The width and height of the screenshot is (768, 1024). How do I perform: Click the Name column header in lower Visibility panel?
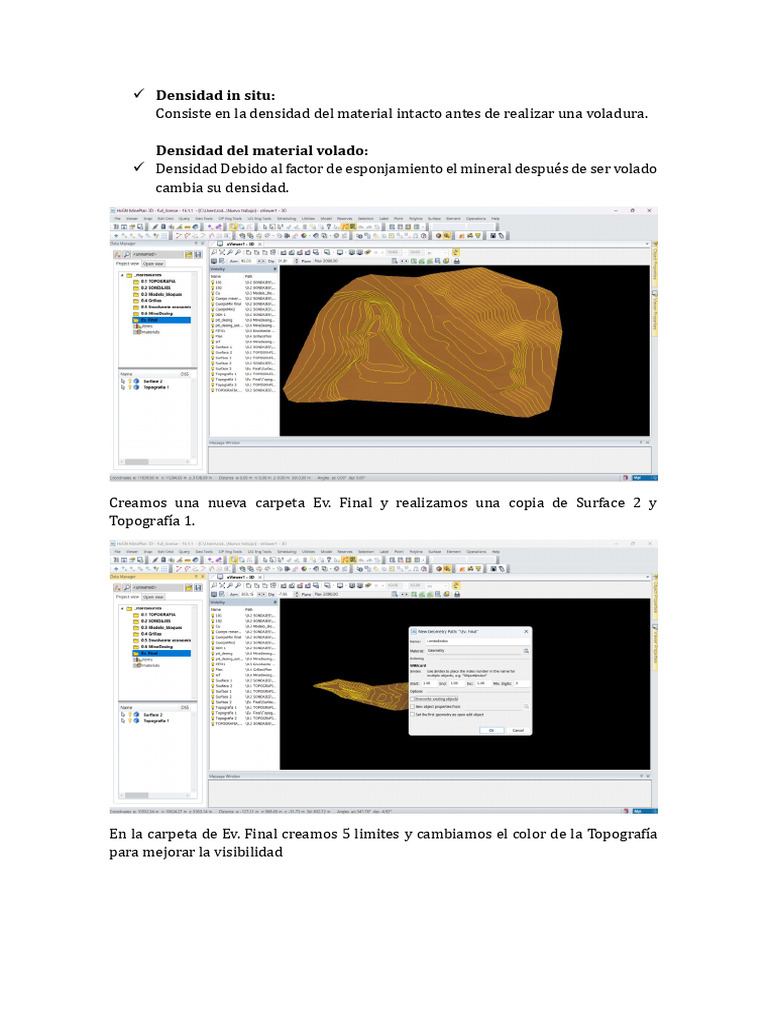click(216, 610)
